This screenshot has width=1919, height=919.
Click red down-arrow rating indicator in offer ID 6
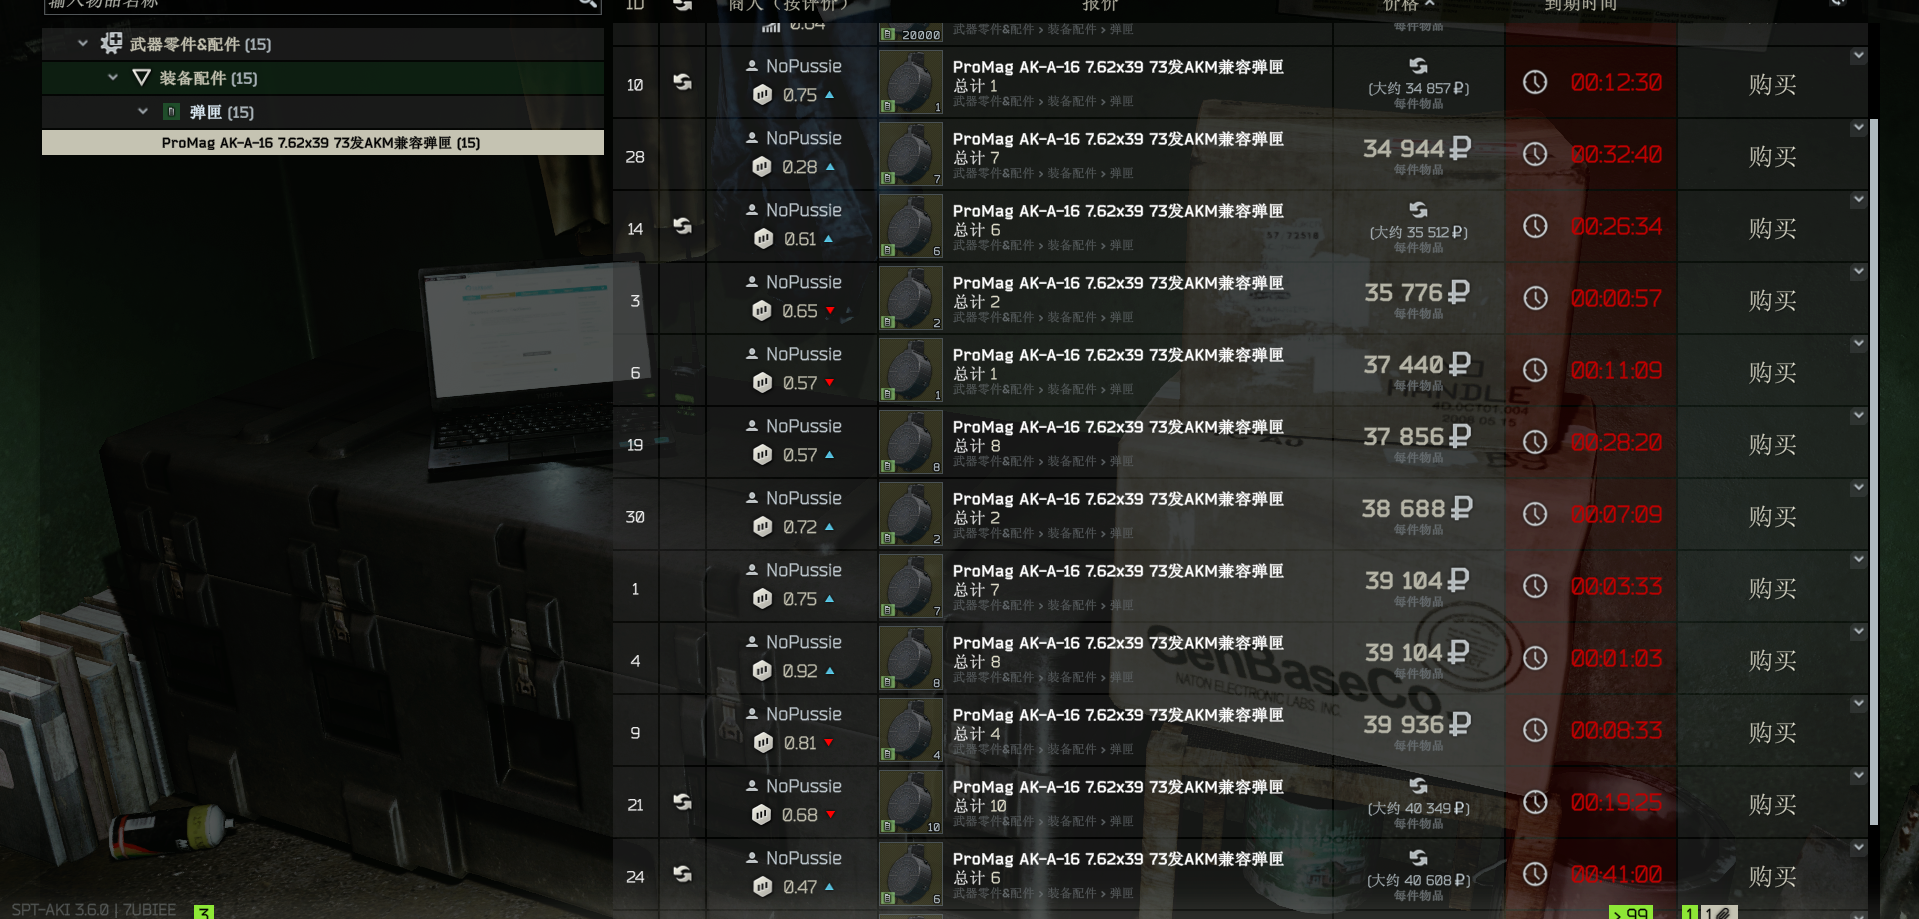[x=829, y=383]
